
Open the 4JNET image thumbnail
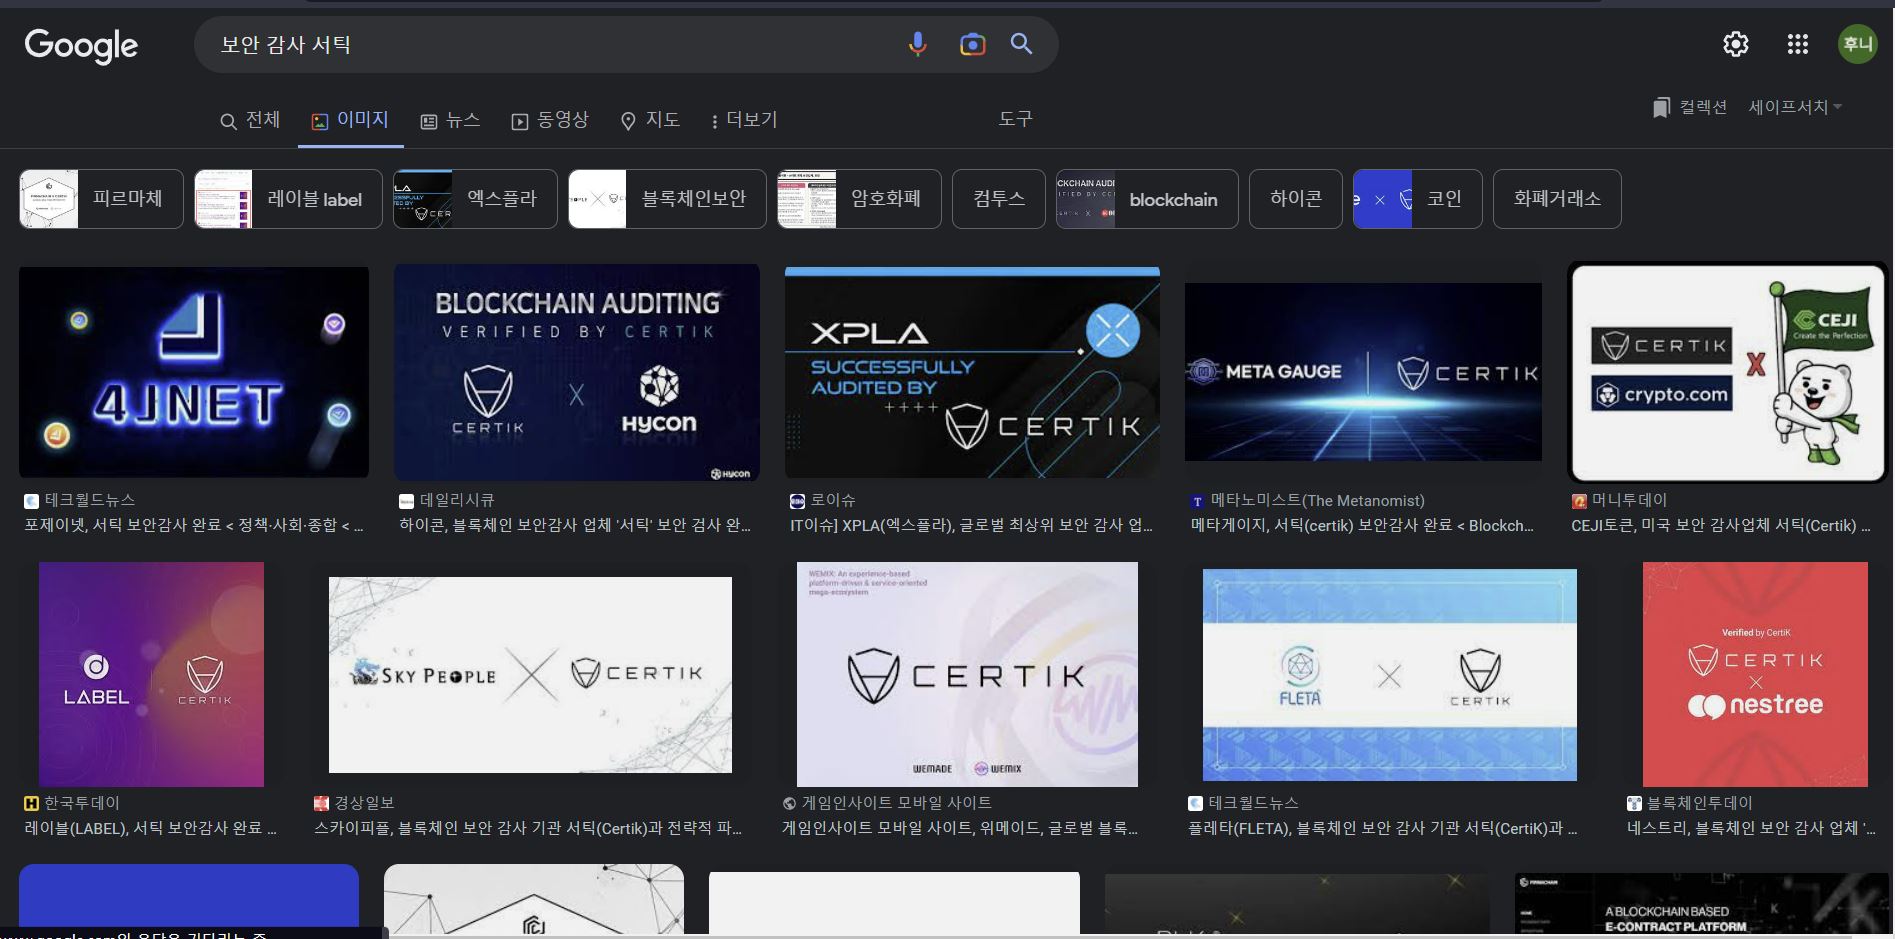click(194, 372)
